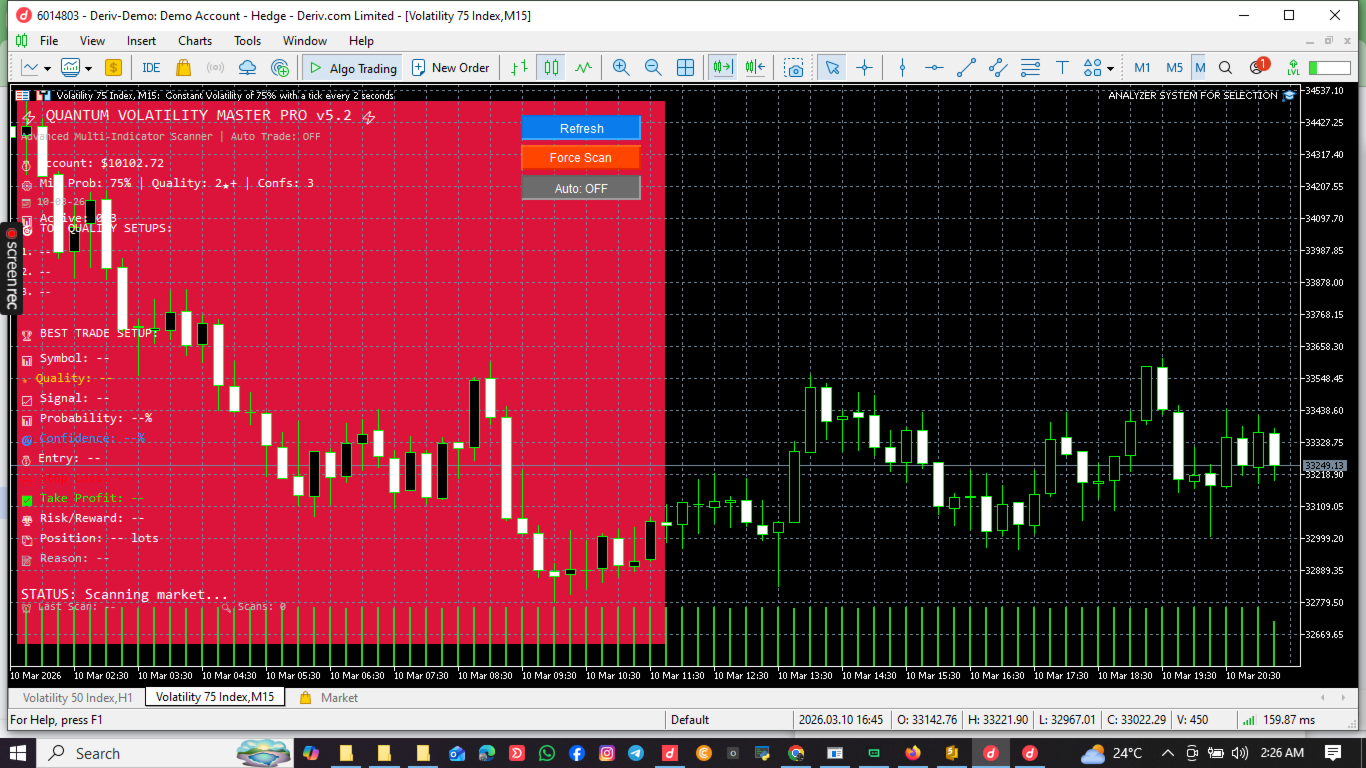Open account notifications with red badge
The height and width of the screenshot is (768, 1366).
[1258, 67]
